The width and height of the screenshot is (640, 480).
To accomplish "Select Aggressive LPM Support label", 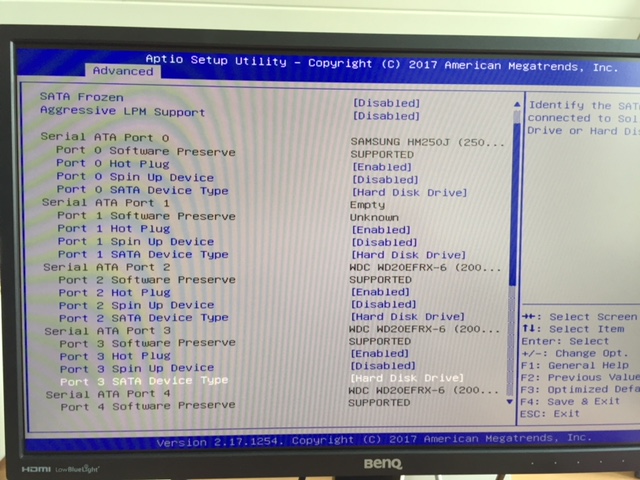I will 122,111.
